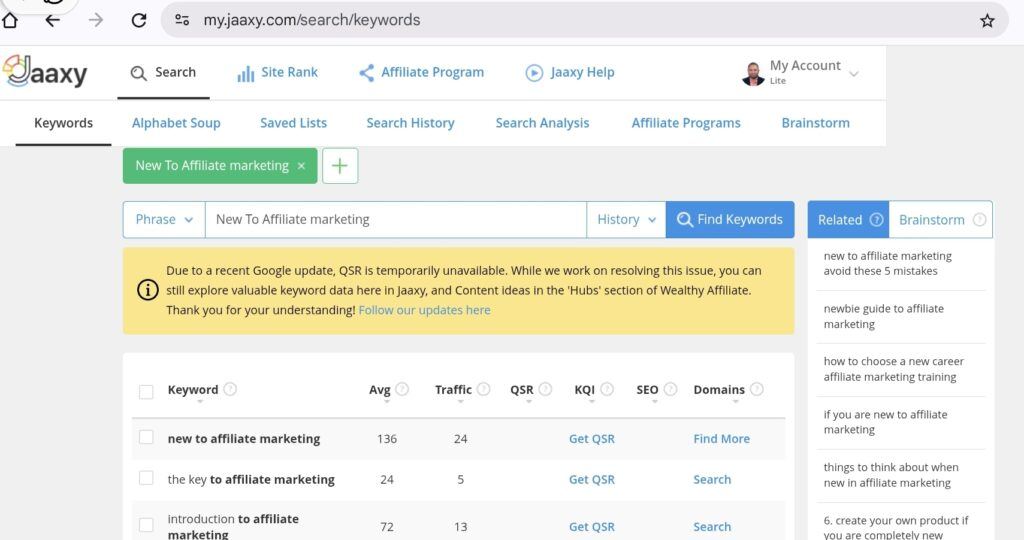Open site information icon in address bar
The height and width of the screenshot is (540, 1024).
click(x=182, y=20)
